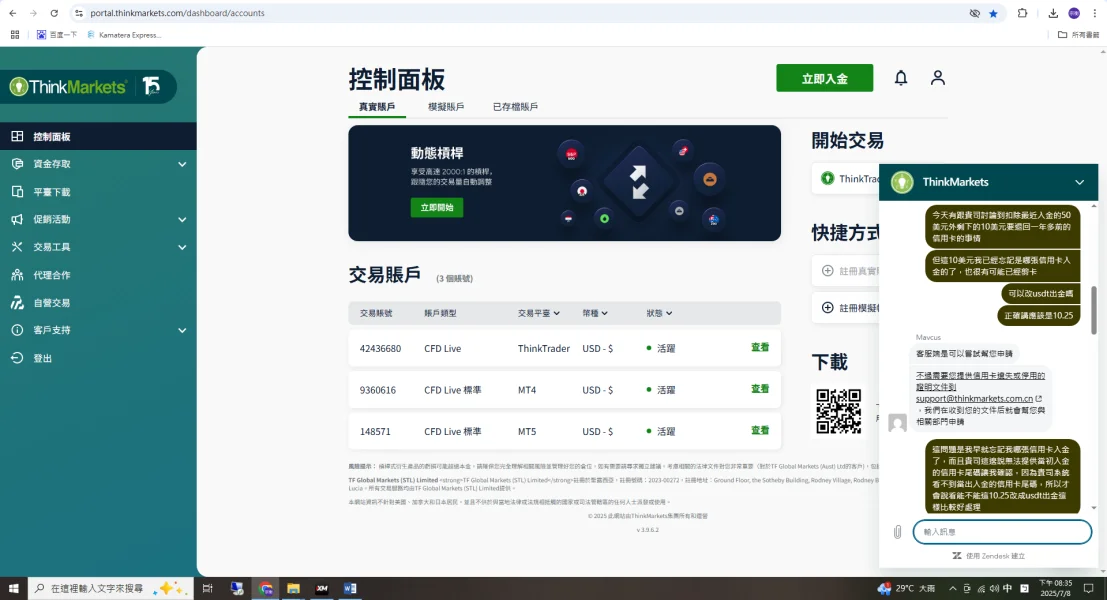Select account number 9360616
Viewport: 1107px width, 600px height.
click(x=378, y=390)
